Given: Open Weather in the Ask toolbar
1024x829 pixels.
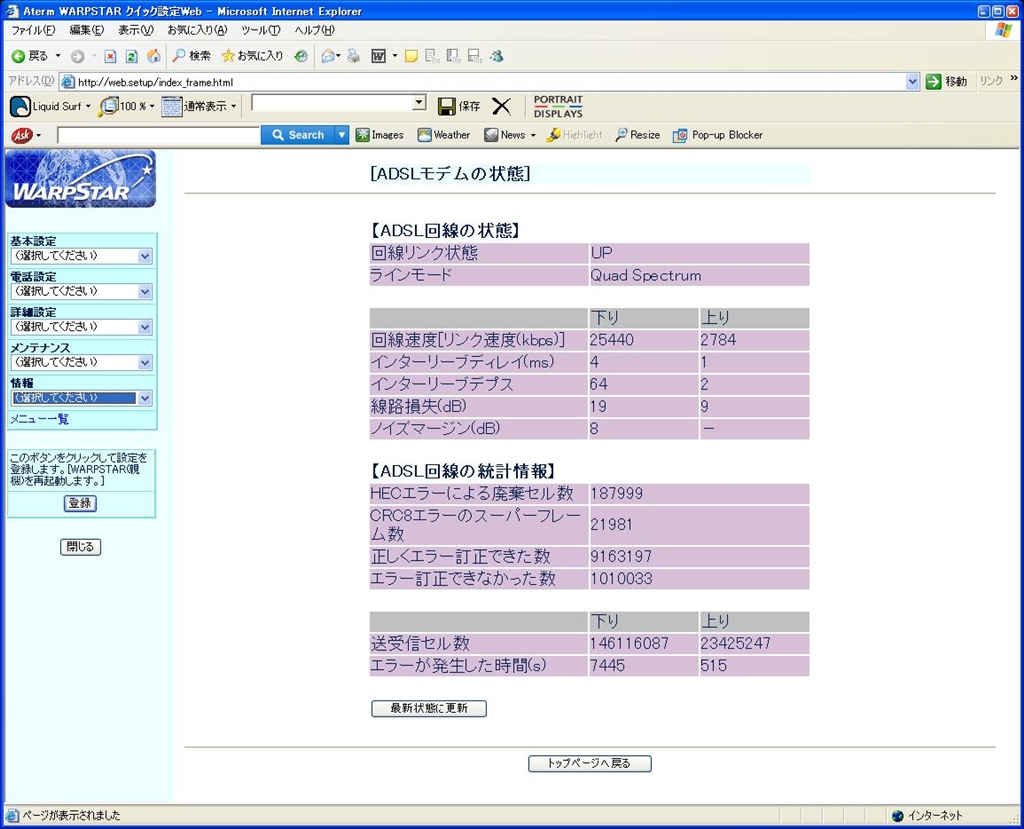Looking at the screenshot, I should click(x=443, y=135).
